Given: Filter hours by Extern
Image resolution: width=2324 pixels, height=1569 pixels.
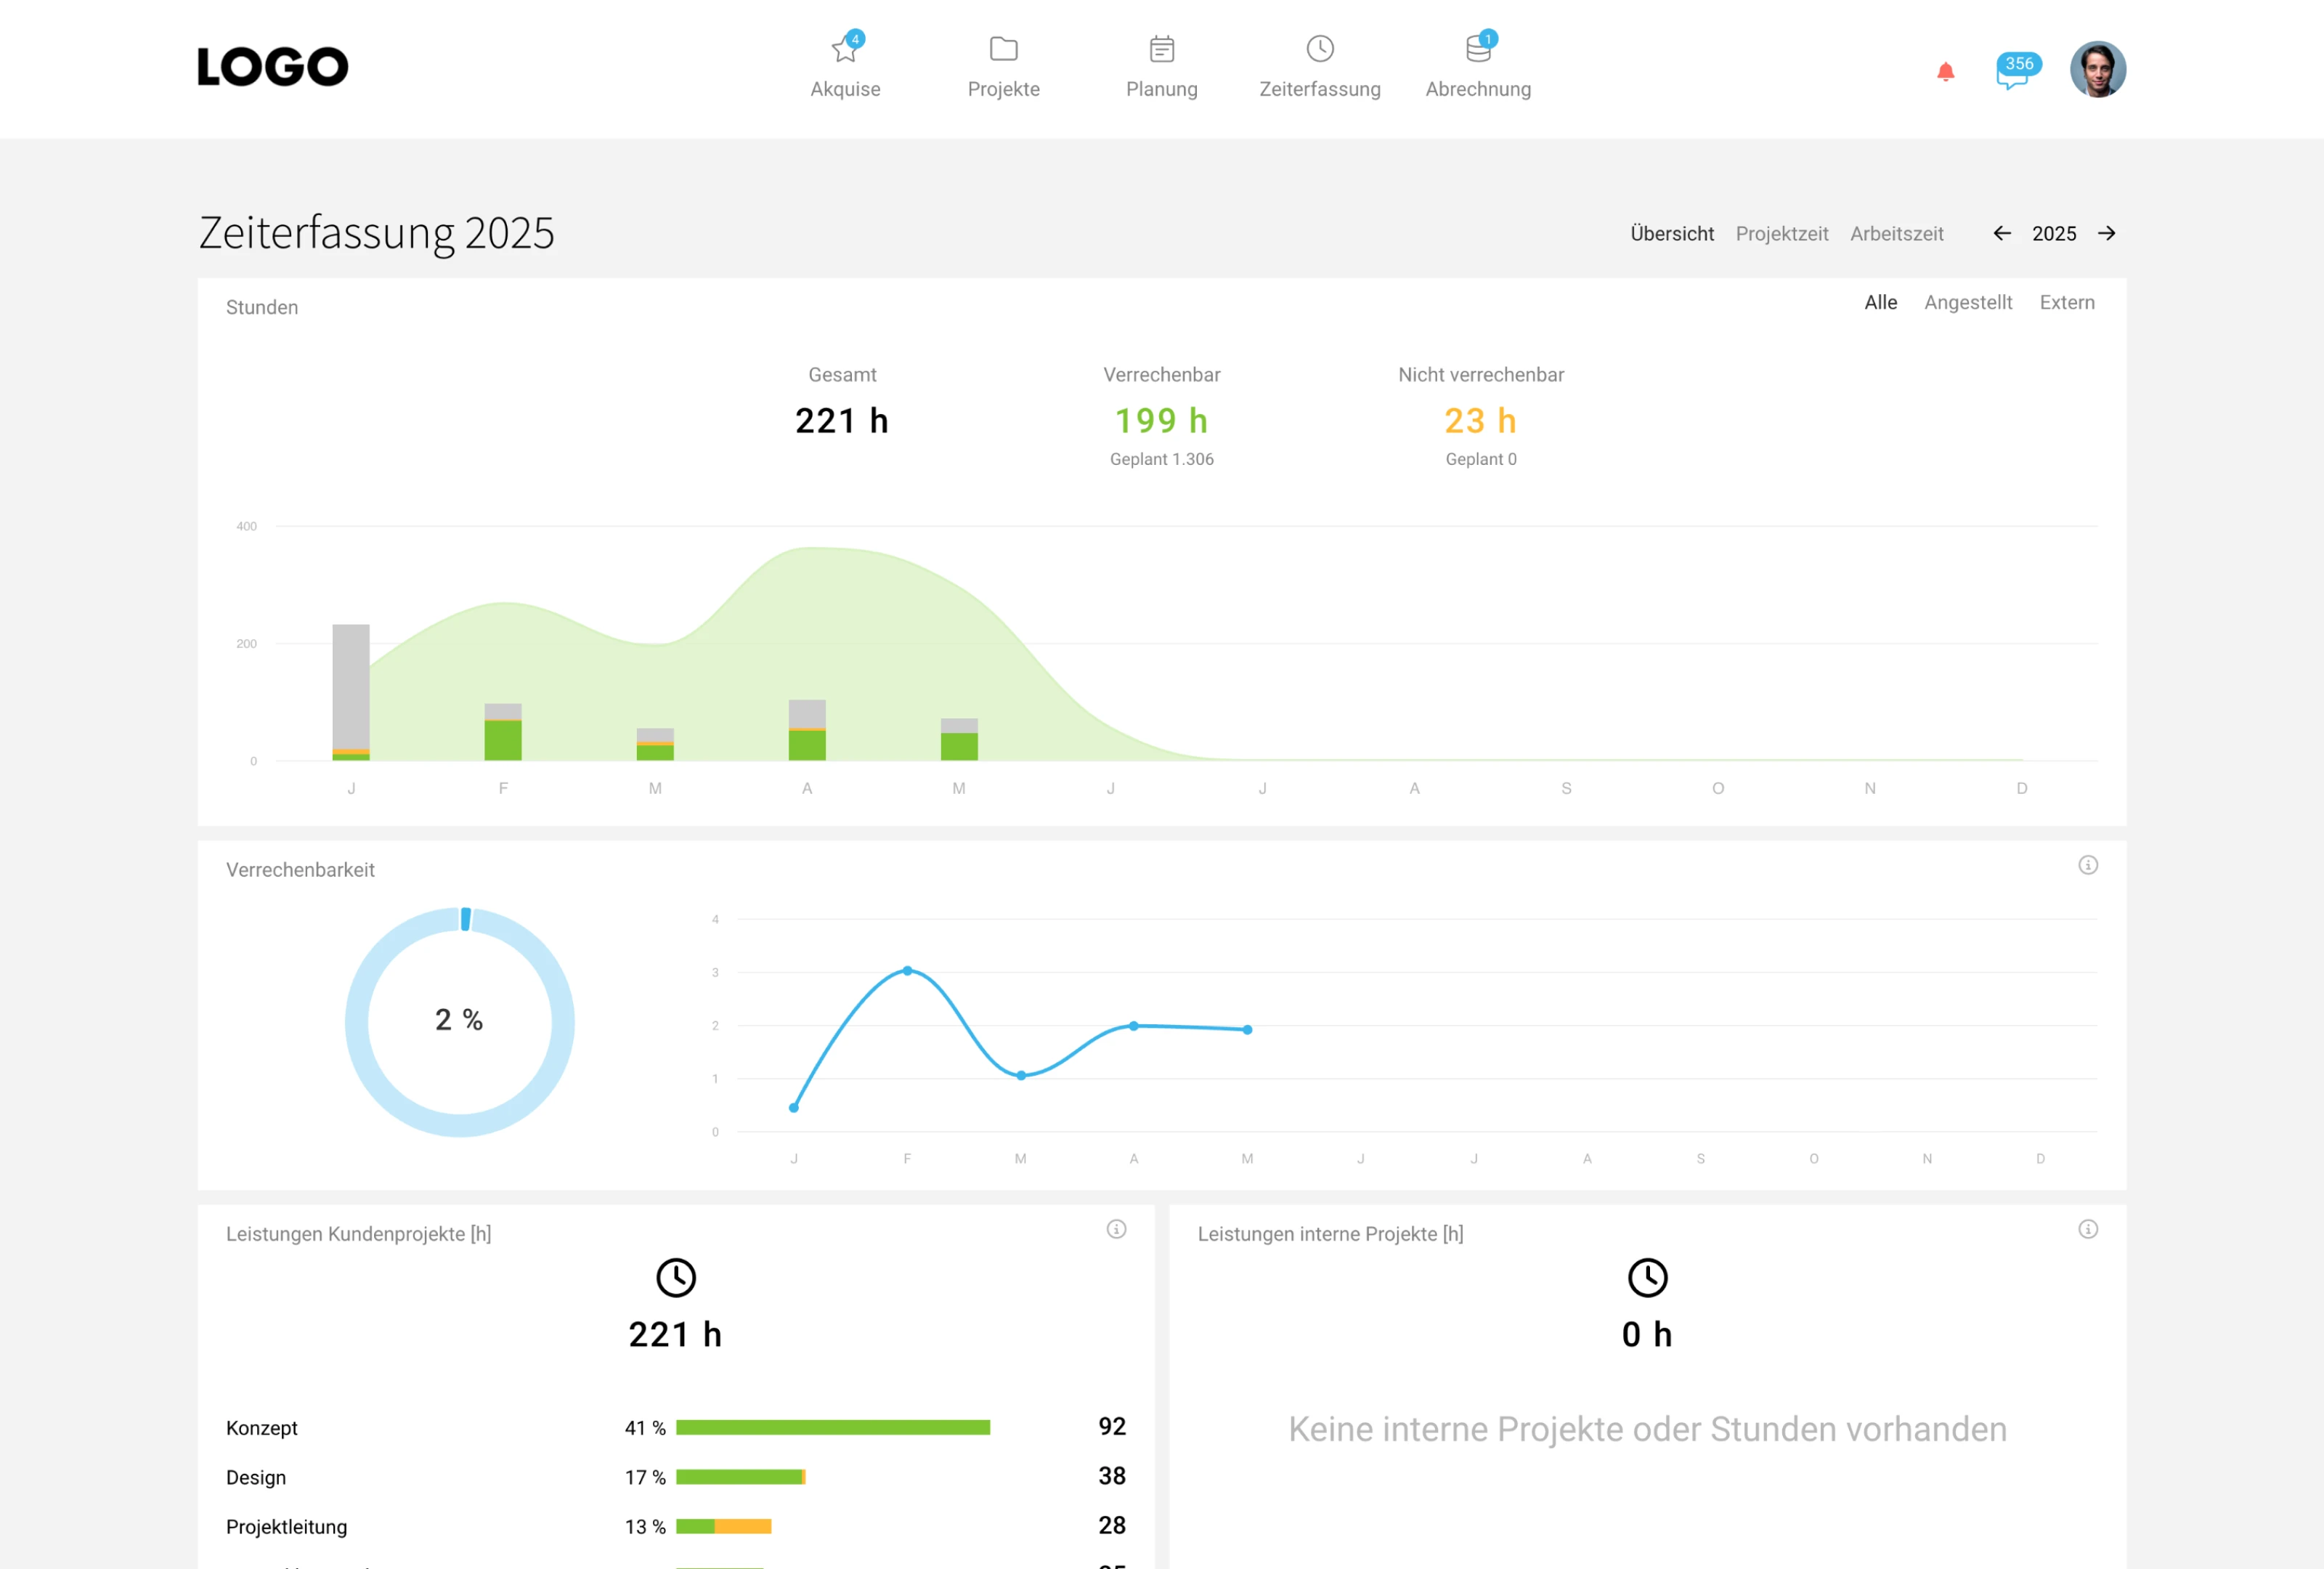Looking at the screenshot, I should pyautogui.click(x=2066, y=303).
